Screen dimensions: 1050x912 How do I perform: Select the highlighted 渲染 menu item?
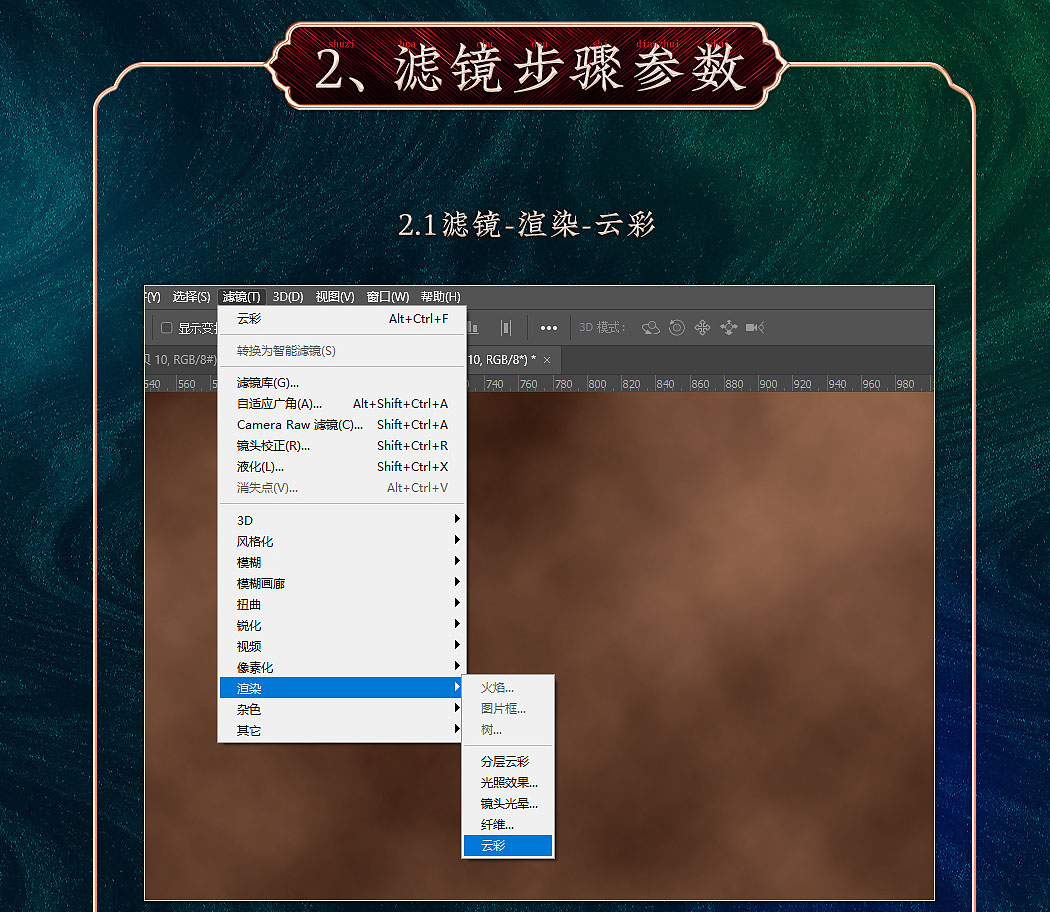tap(342, 688)
